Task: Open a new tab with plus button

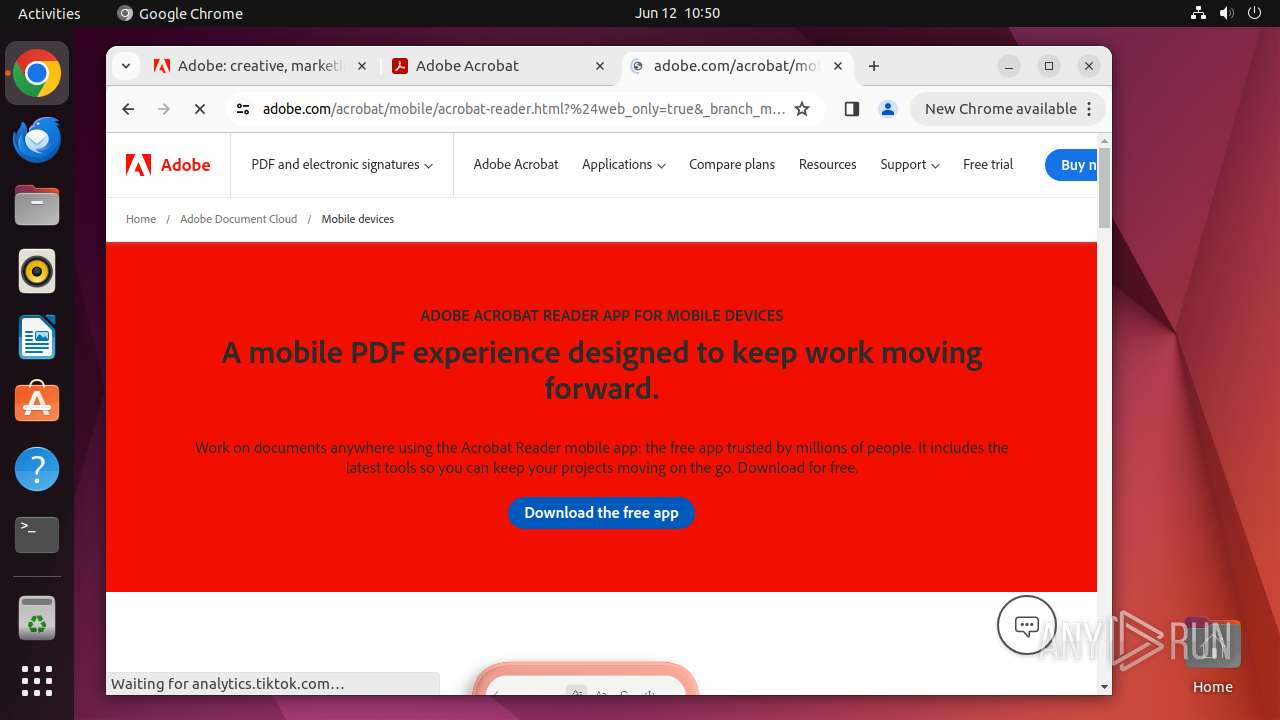Action: 874,66
